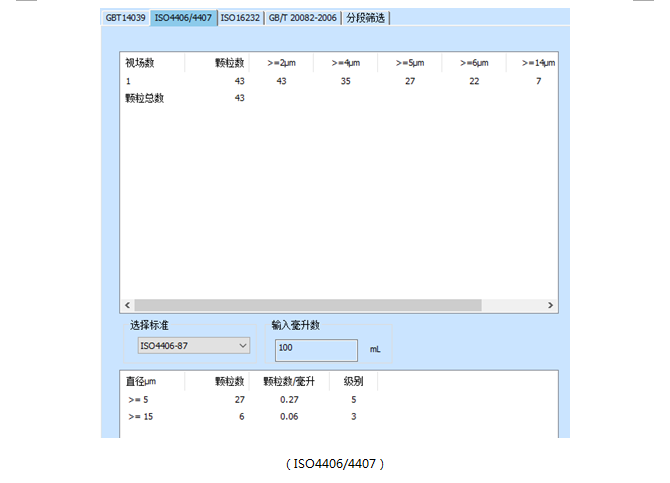Click the left arrow of horizontal scrollbar
This screenshot has width=670, height=483.
127,305
